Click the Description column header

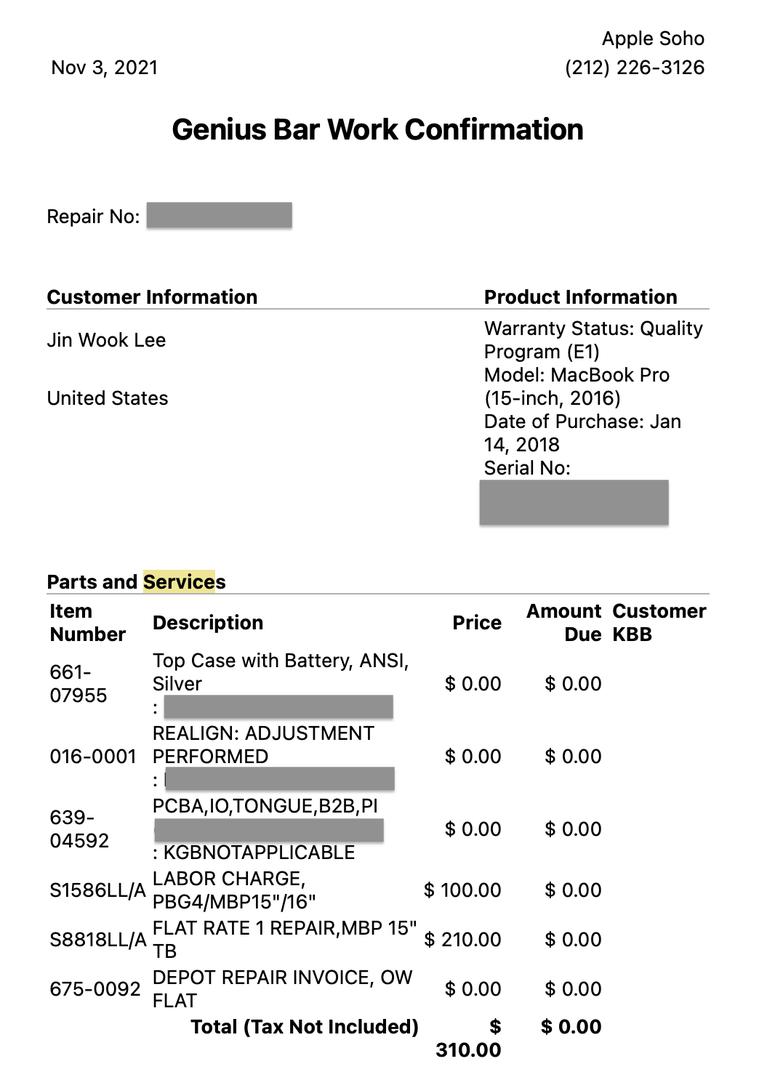tap(208, 623)
